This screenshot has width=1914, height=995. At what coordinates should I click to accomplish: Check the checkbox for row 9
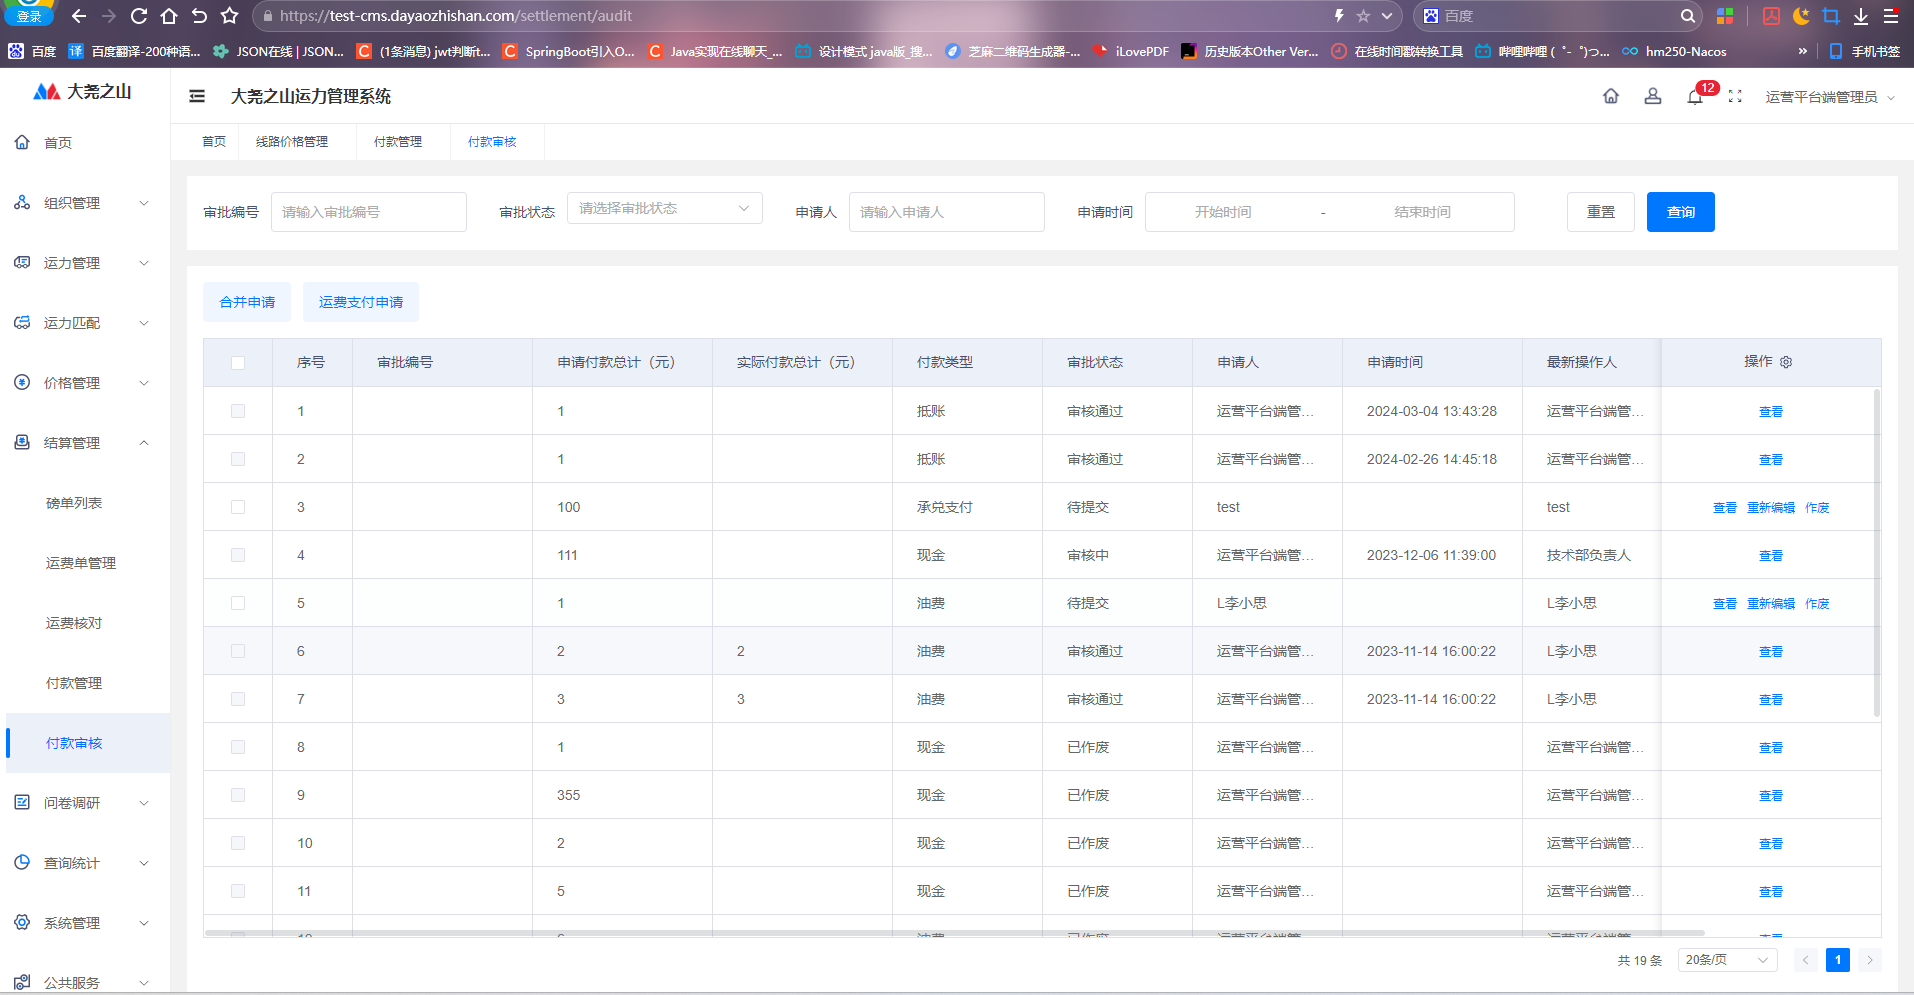point(238,795)
